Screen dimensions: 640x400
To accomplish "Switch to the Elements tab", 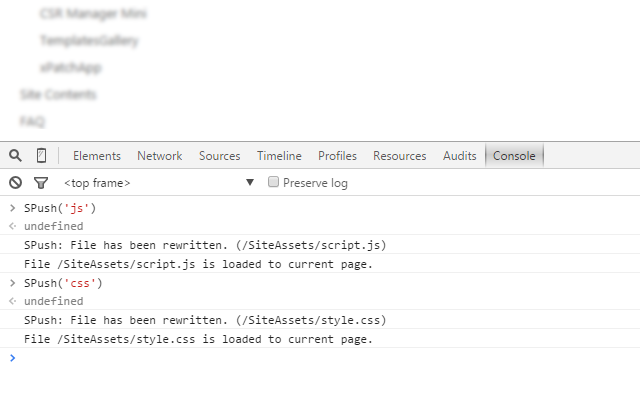I will tap(97, 156).
